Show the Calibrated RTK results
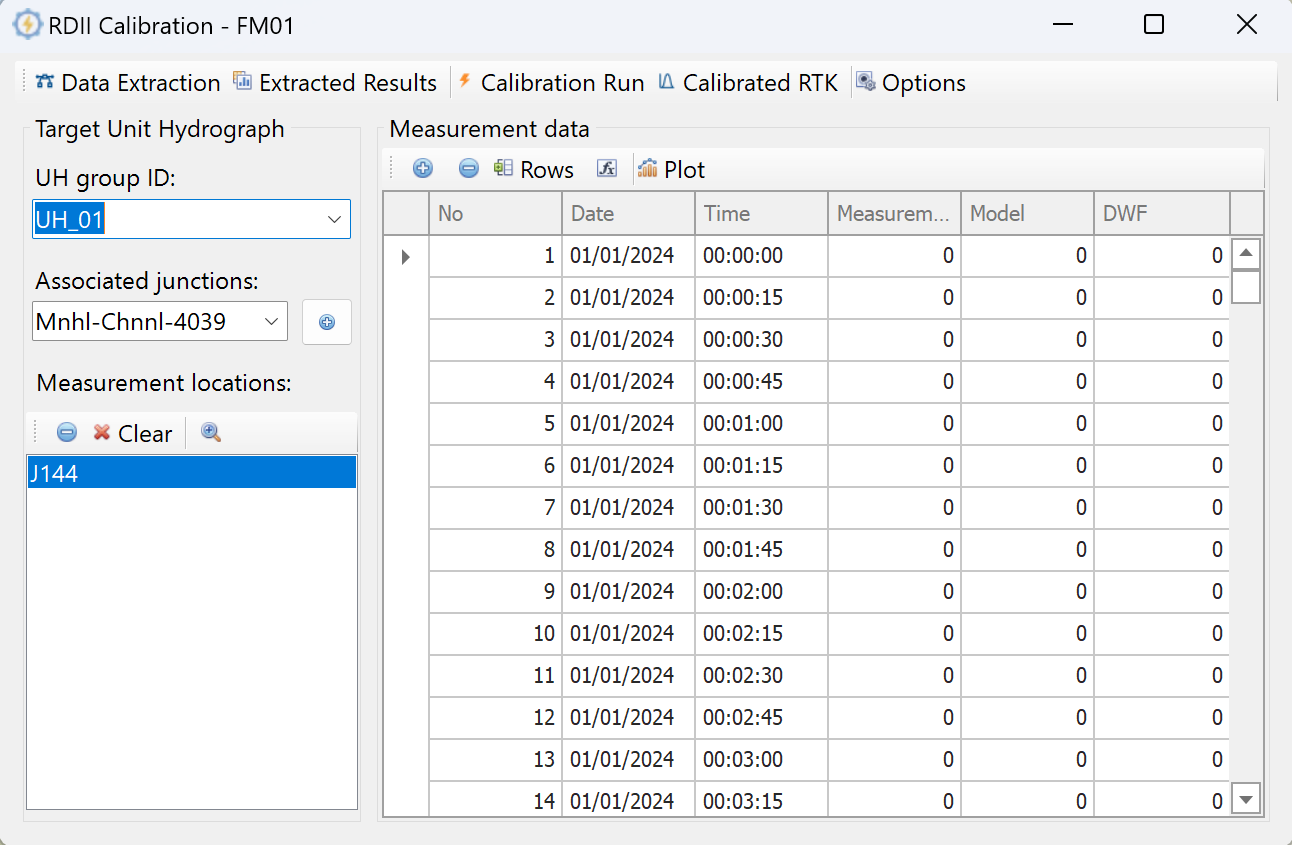 click(x=748, y=83)
